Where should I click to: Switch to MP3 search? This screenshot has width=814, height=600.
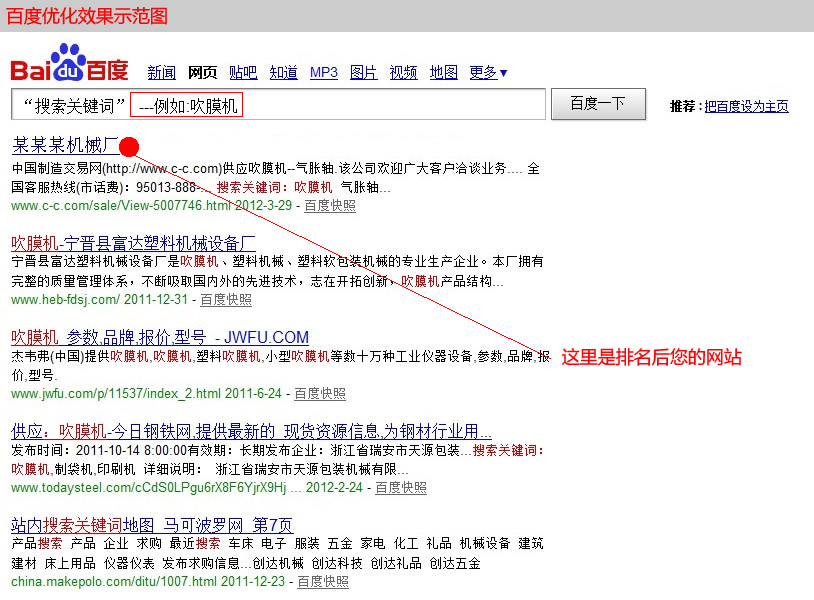coord(324,72)
